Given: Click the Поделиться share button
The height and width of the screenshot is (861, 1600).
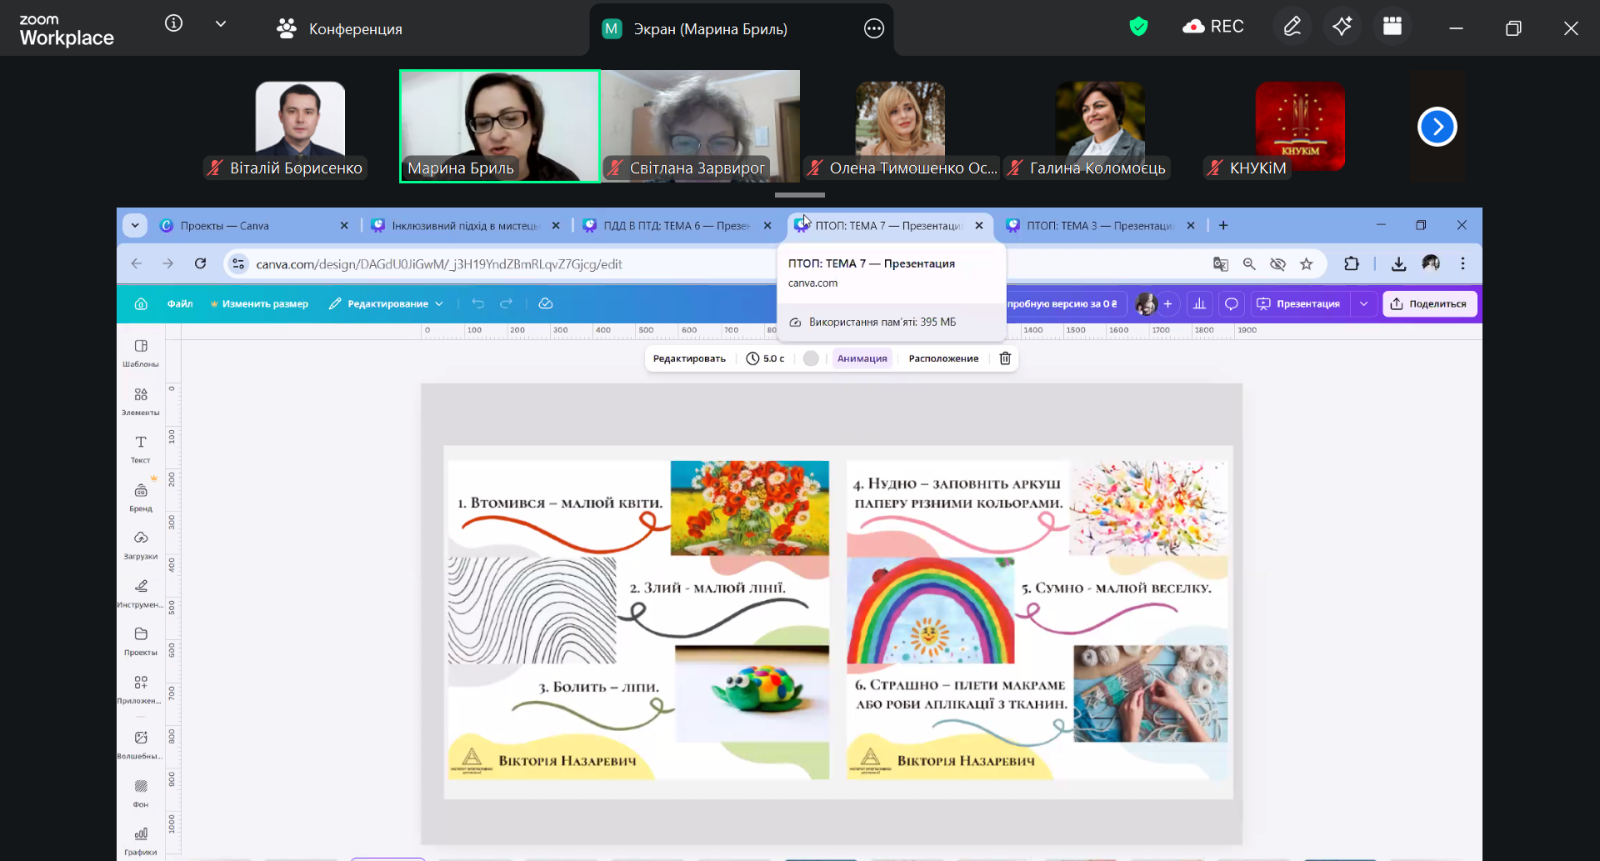Looking at the screenshot, I should click(x=1428, y=304).
